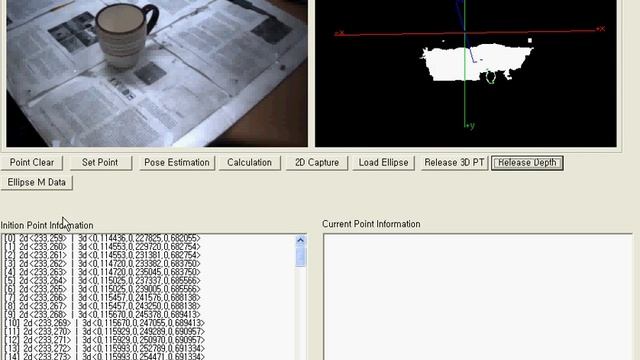
Task: Click the Release 3D PT button
Action: (x=454, y=162)
